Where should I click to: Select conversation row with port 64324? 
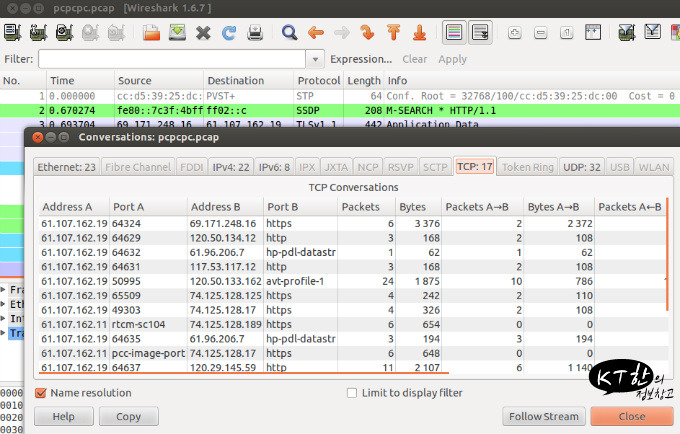point(353,223)
